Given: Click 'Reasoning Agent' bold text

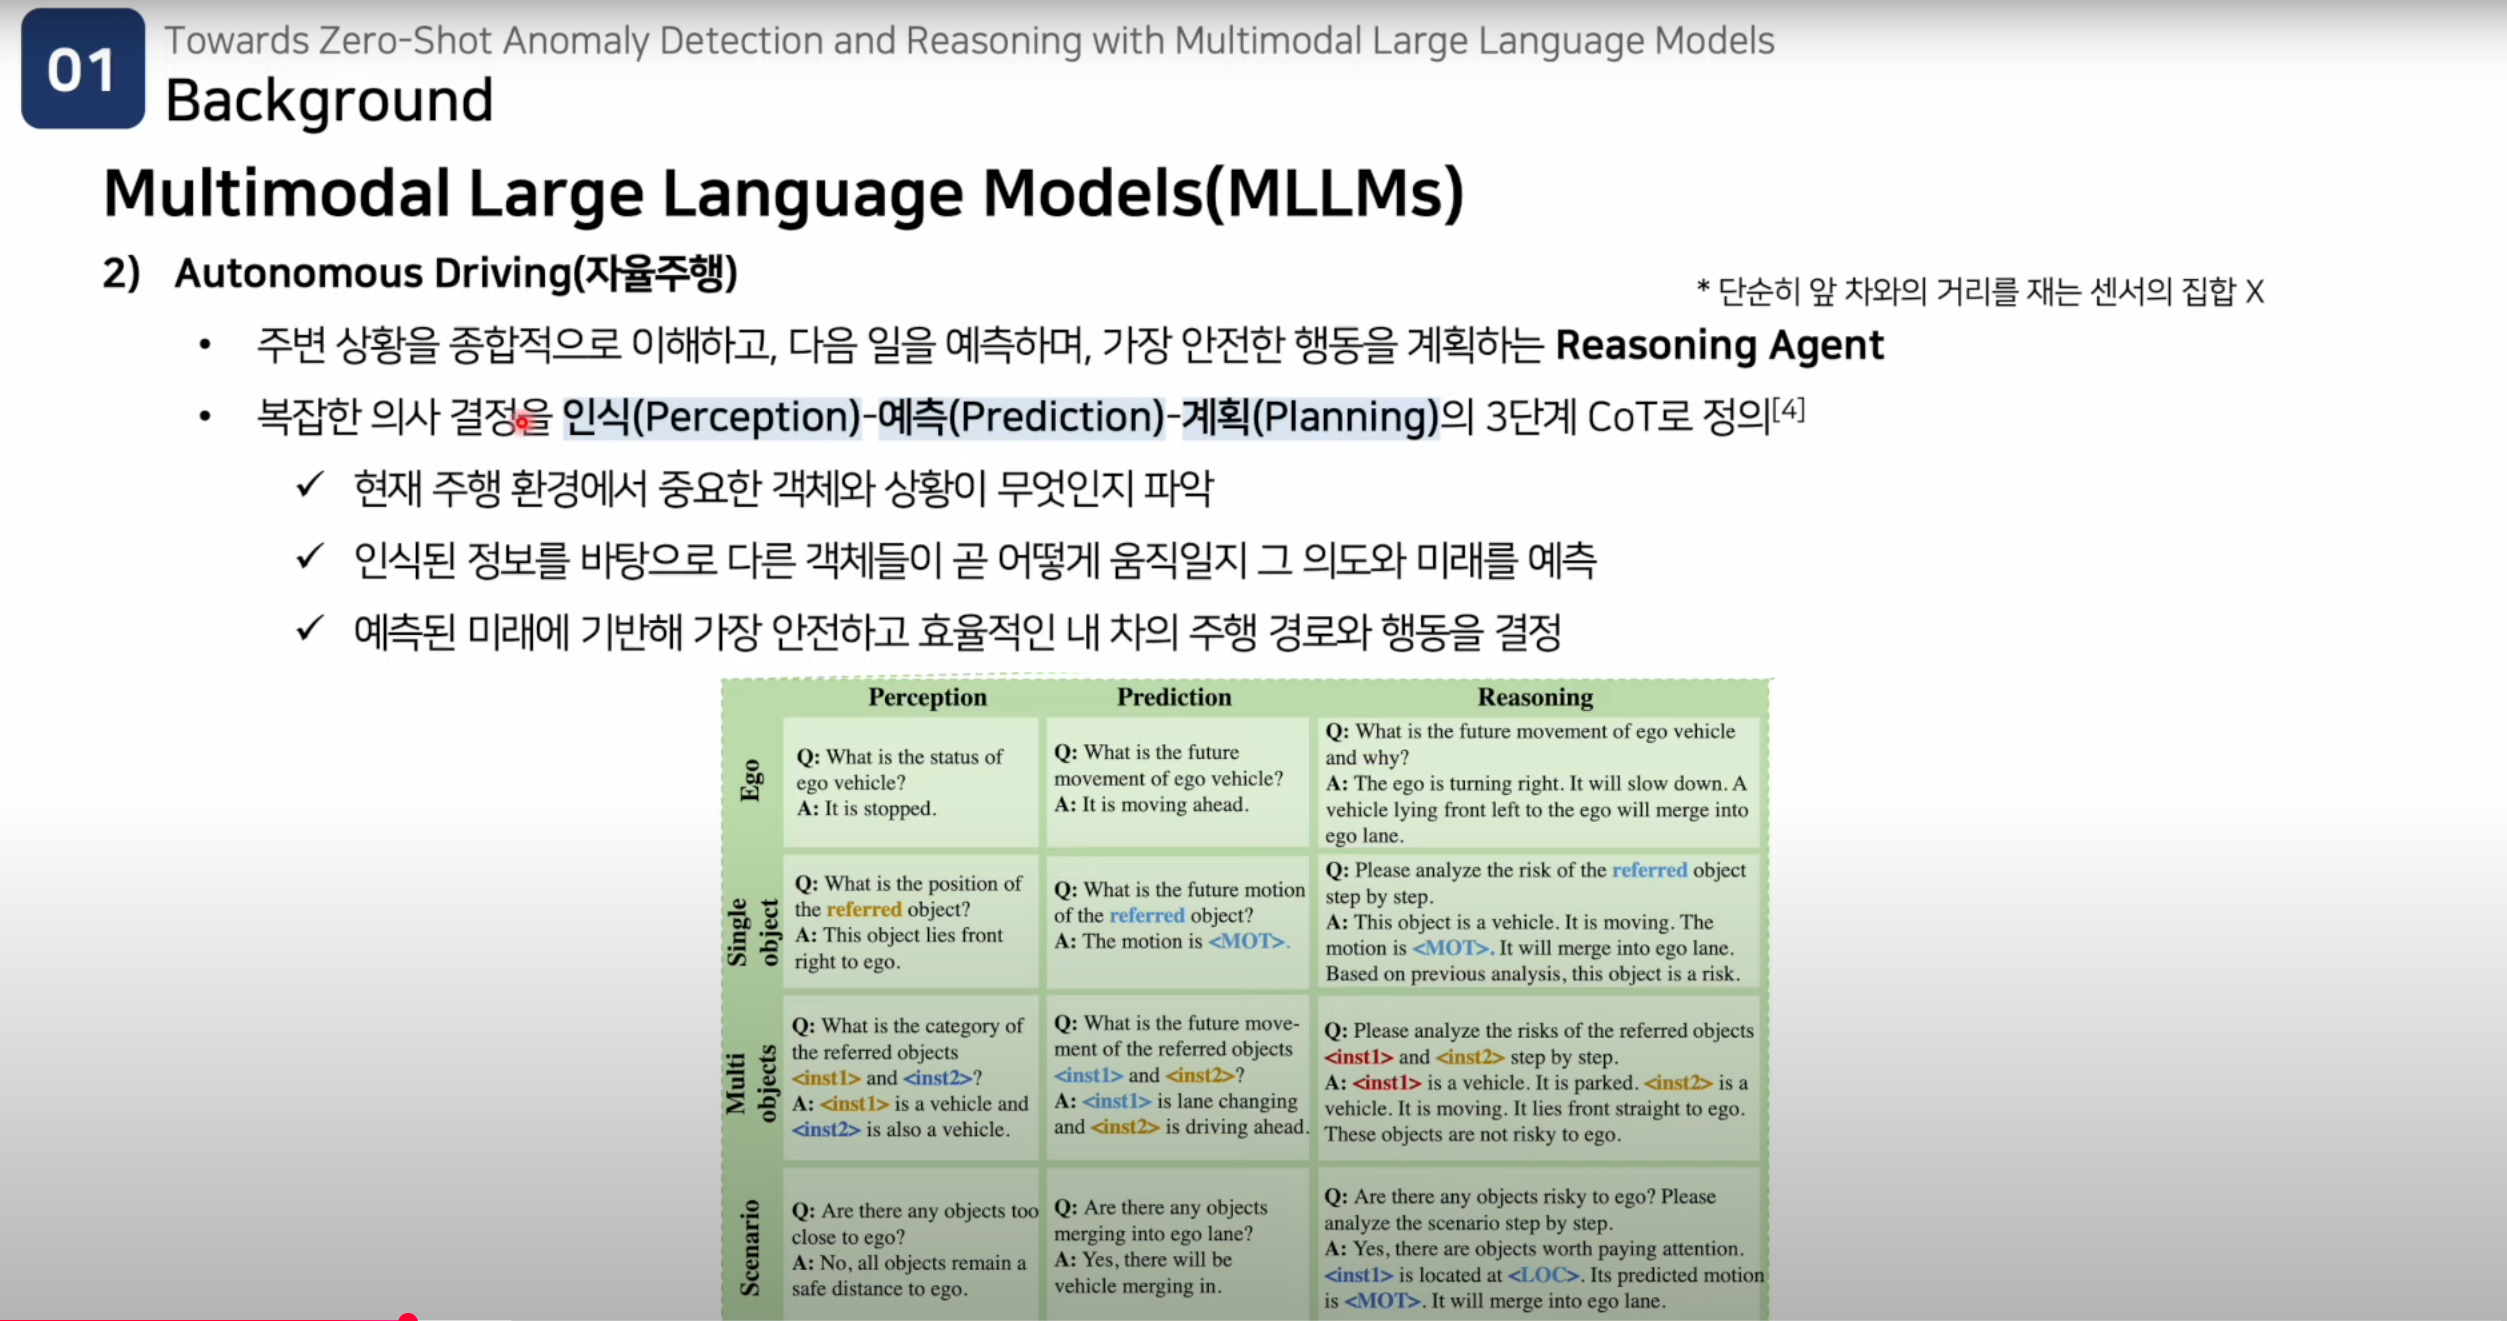Looking at the screenshot, I should 1719,345.
